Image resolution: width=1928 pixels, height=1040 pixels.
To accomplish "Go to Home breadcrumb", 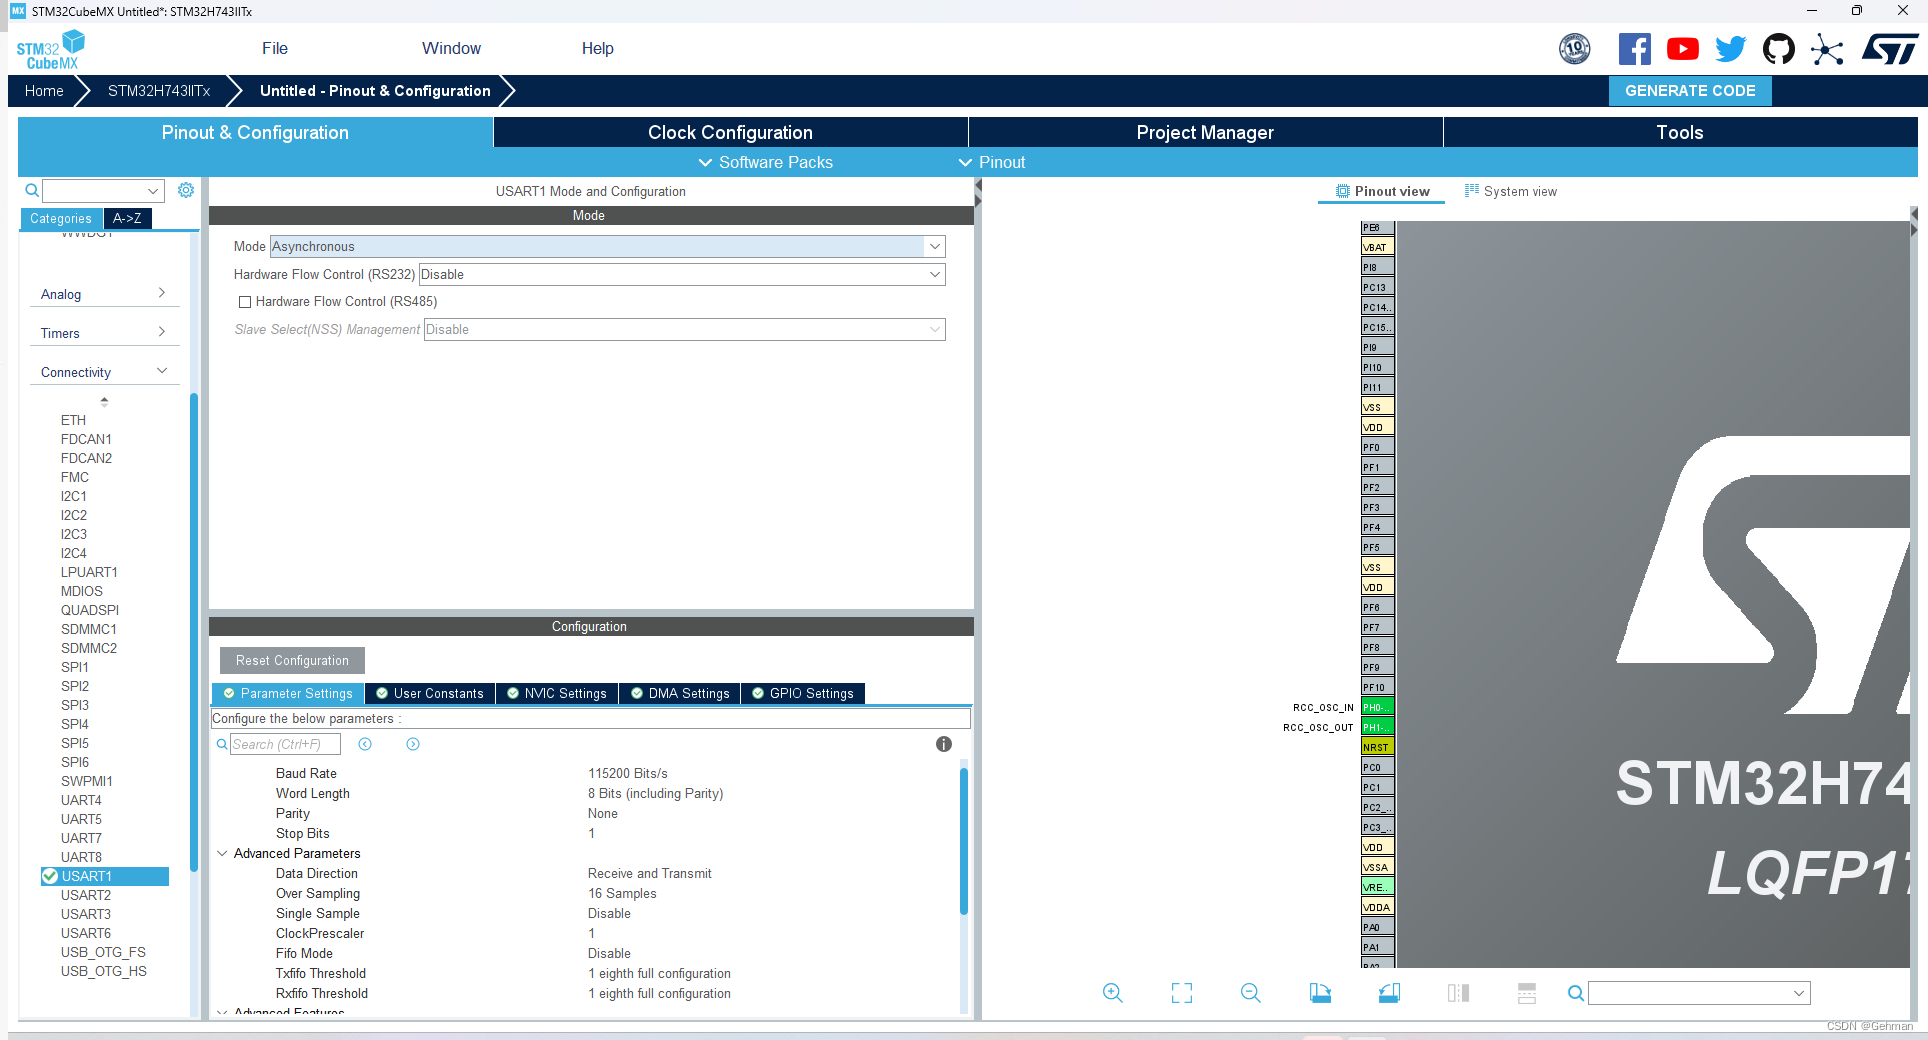I will (x=44, y=90).
